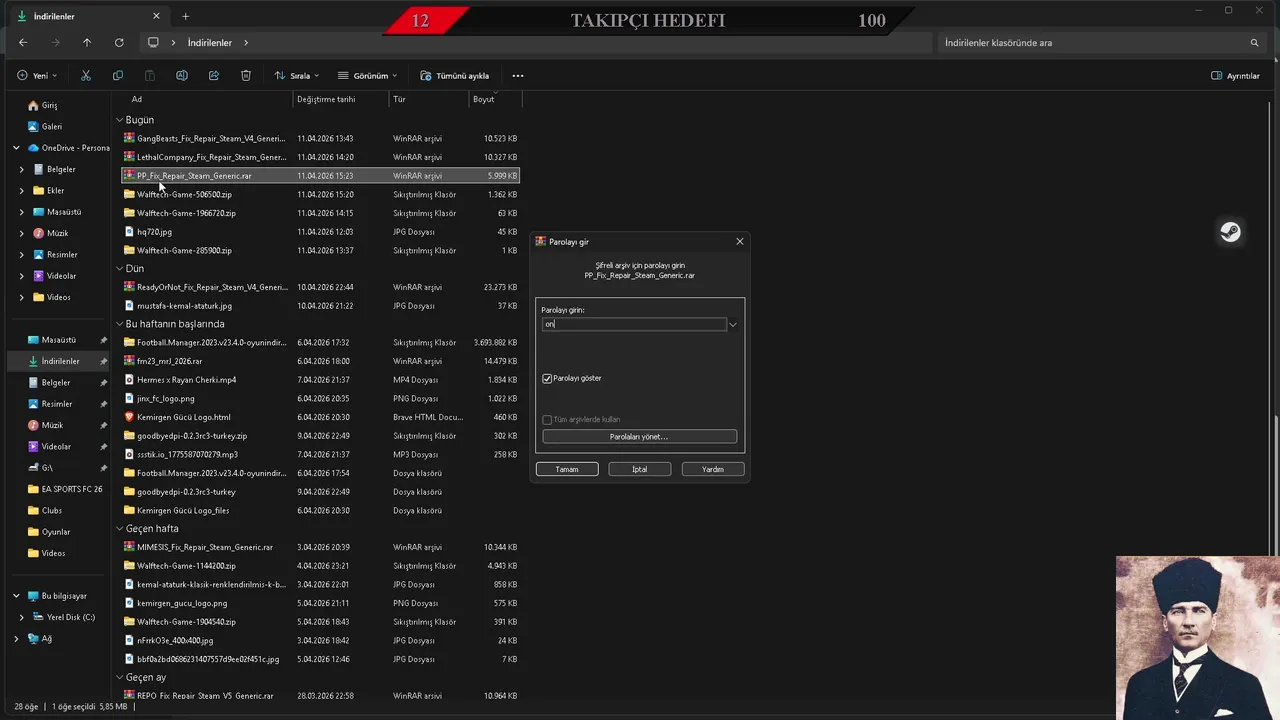1280x720 pixels.
Task: Click the Cut scissors icon in toolbar
Action: [86, 75]
